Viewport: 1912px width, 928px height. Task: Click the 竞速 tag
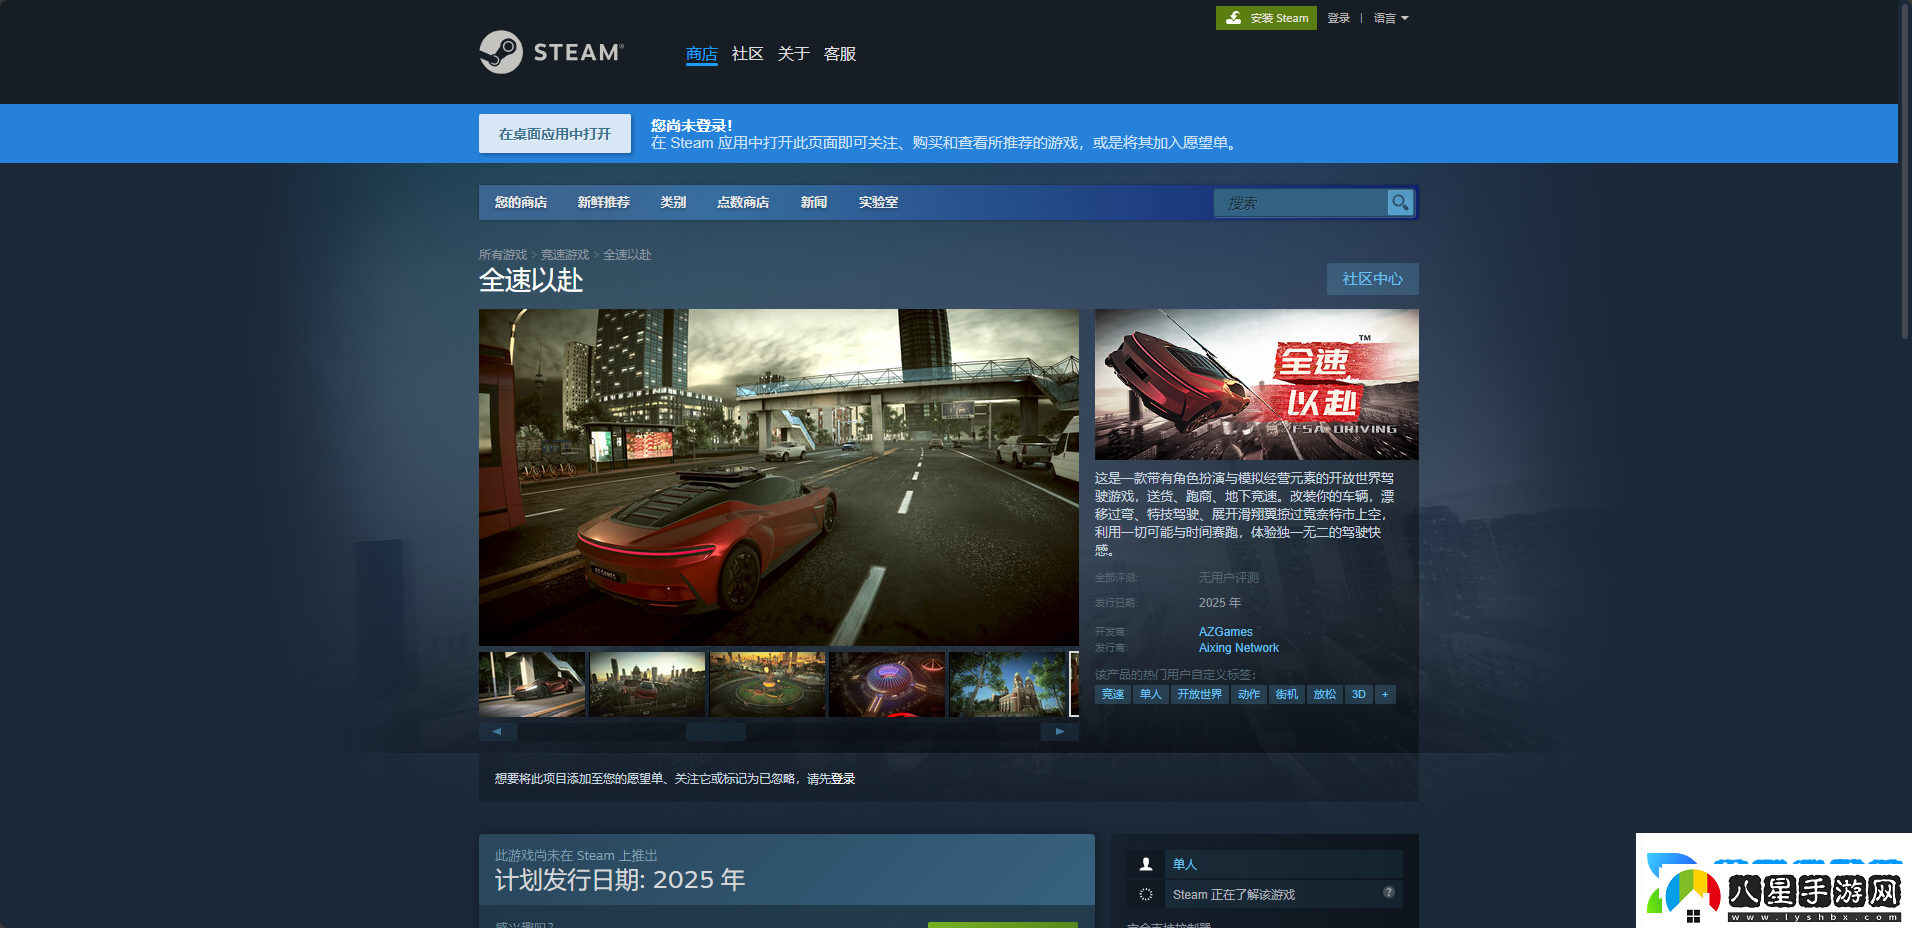(1112, 694)
